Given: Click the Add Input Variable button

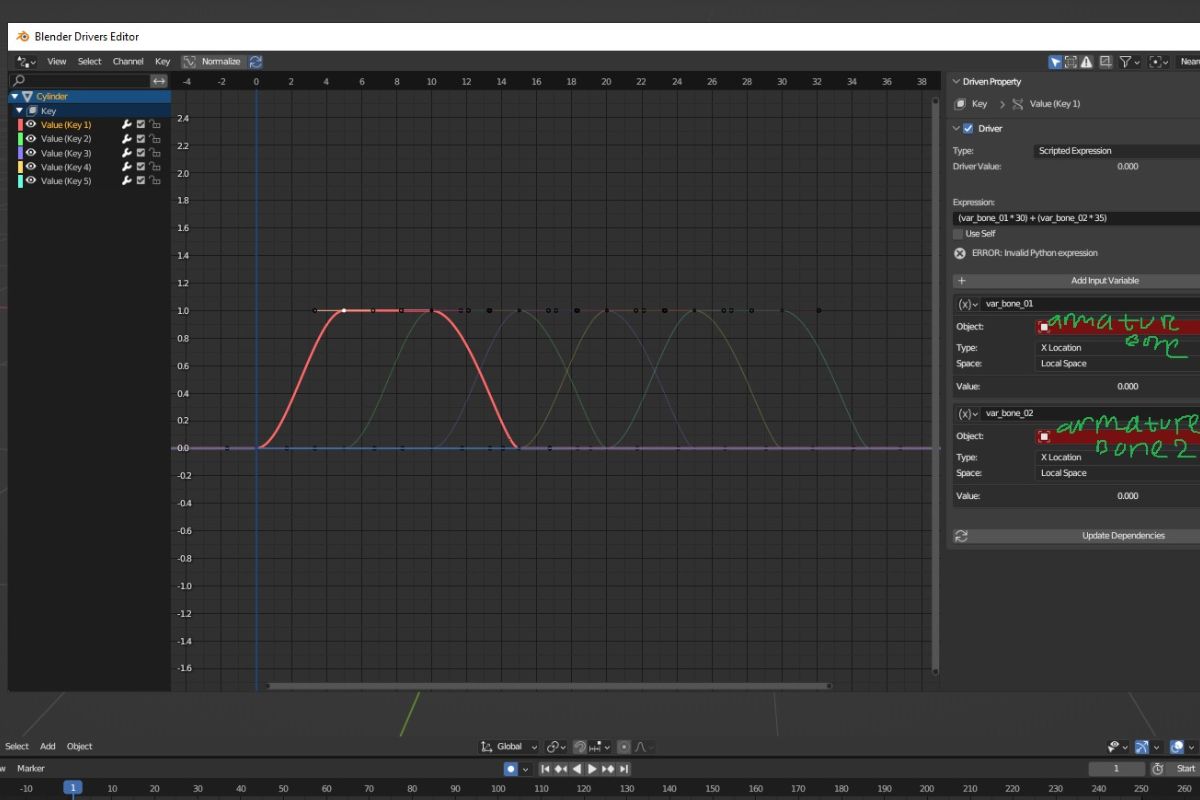Looking at the screenshot, I should pyautogui.click(x=1075, y=281).
